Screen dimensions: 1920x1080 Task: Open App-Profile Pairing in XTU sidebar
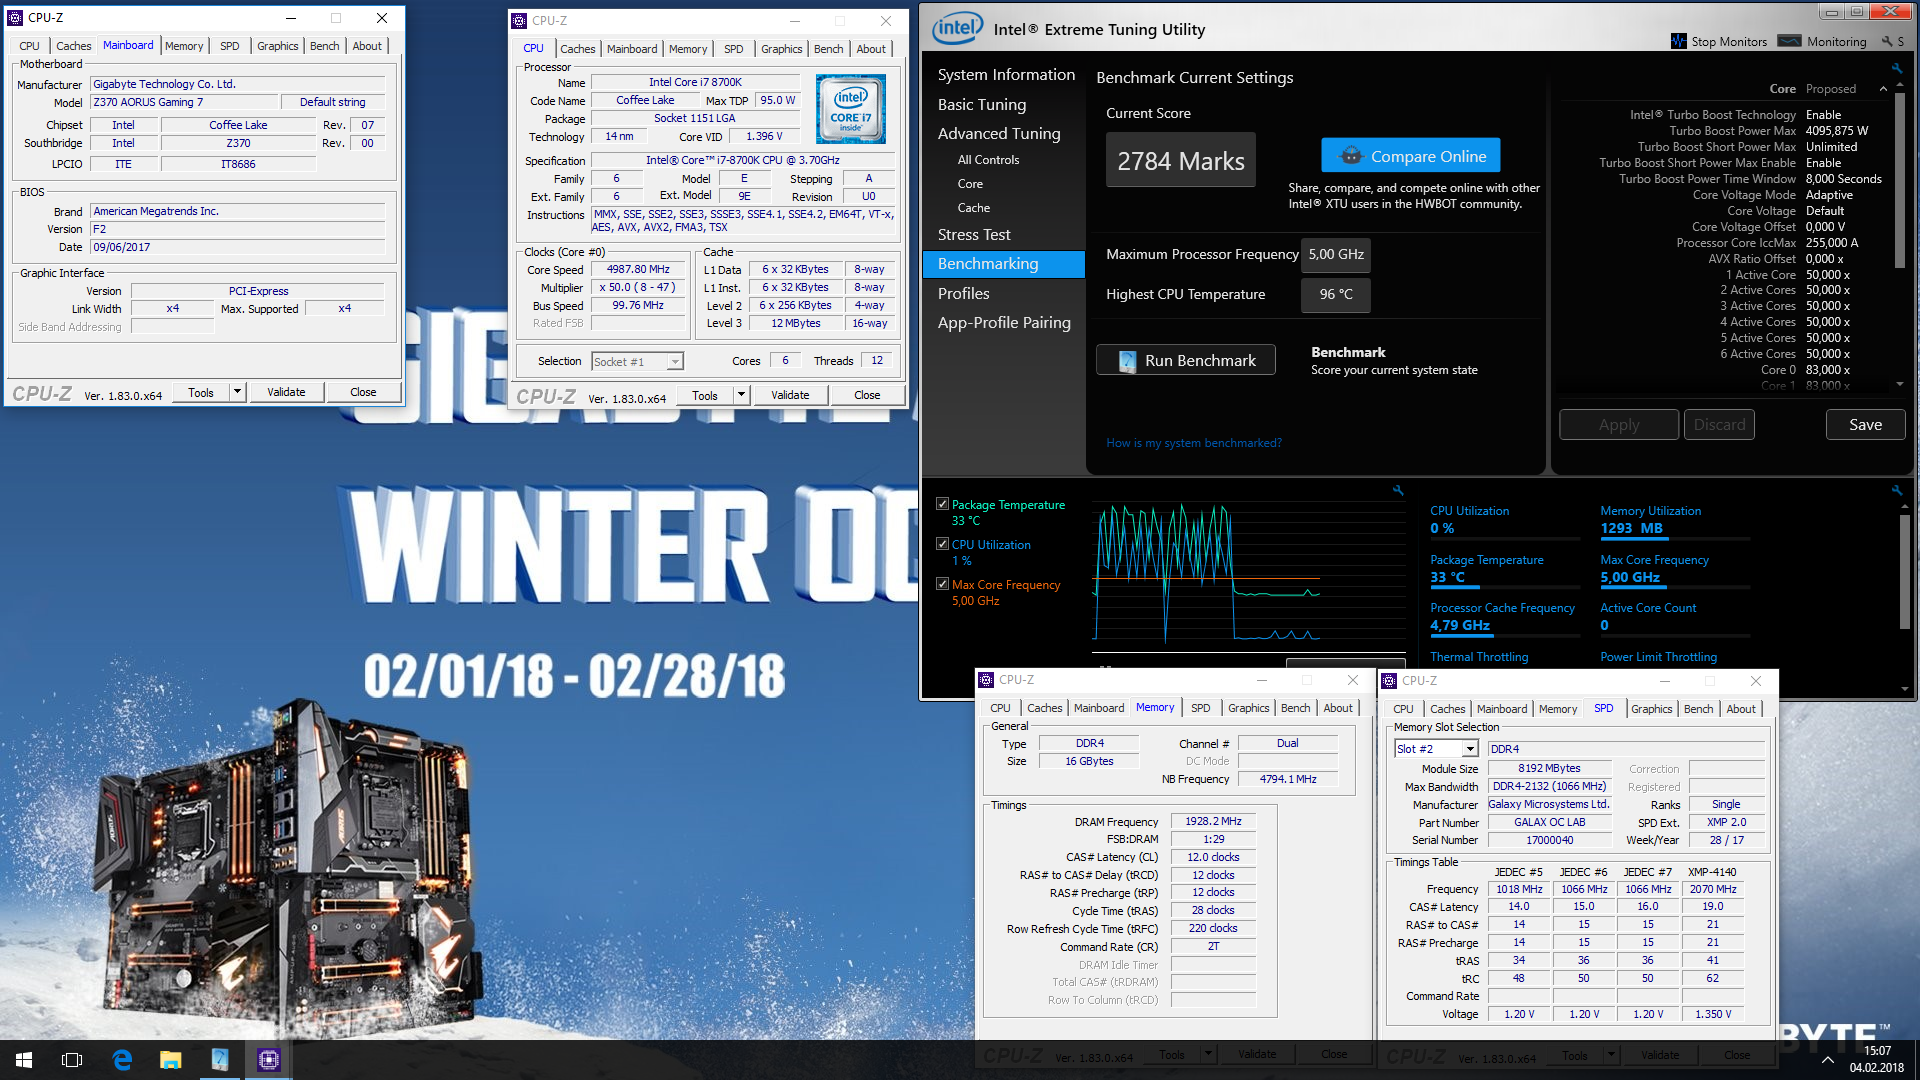point(1004,323)
